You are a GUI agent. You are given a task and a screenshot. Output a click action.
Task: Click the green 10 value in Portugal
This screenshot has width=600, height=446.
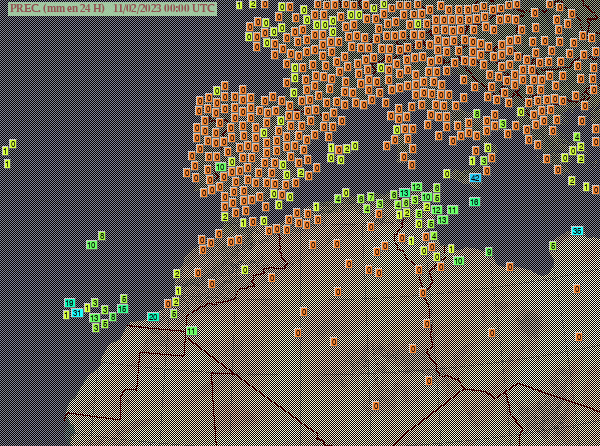(x=220, y=167)
